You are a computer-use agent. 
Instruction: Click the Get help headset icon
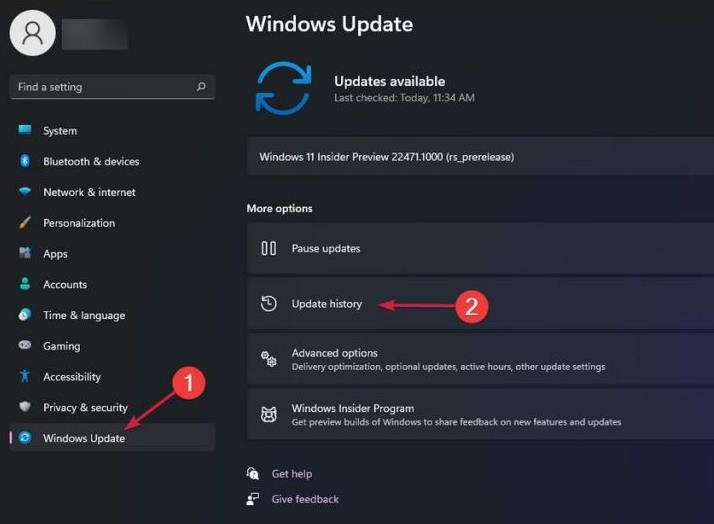253,473
